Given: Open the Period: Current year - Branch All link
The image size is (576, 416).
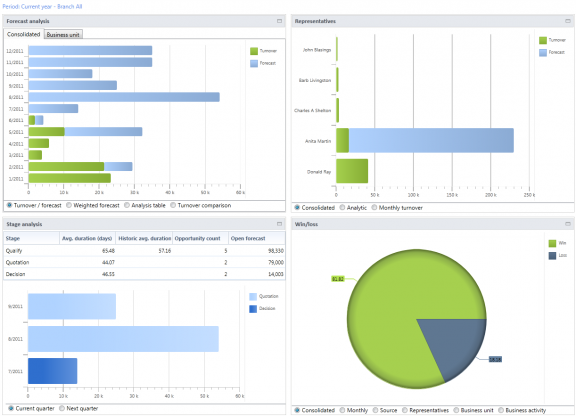Looking at the screenshot, I should [42, 7].
